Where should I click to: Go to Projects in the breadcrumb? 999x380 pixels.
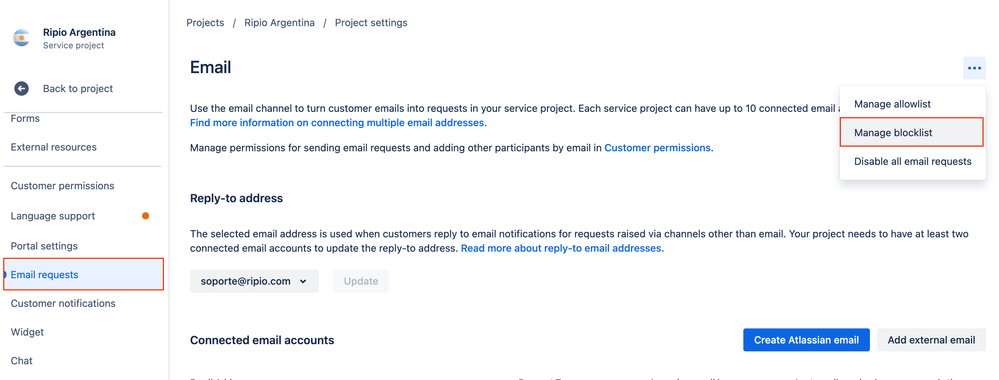(205, 23)
